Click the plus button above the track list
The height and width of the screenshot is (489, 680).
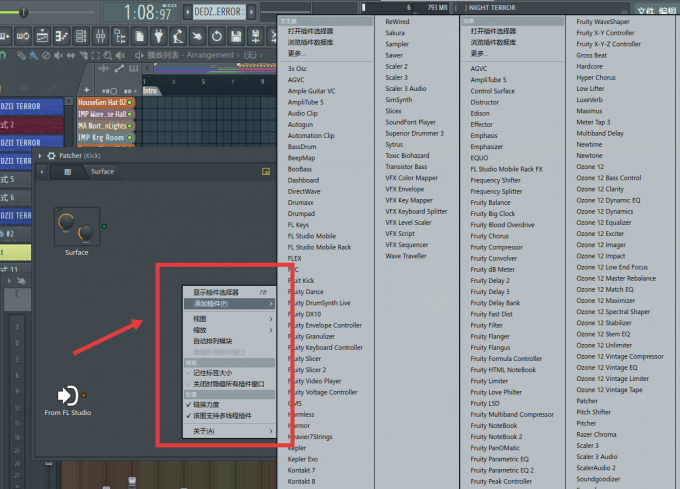86,90
